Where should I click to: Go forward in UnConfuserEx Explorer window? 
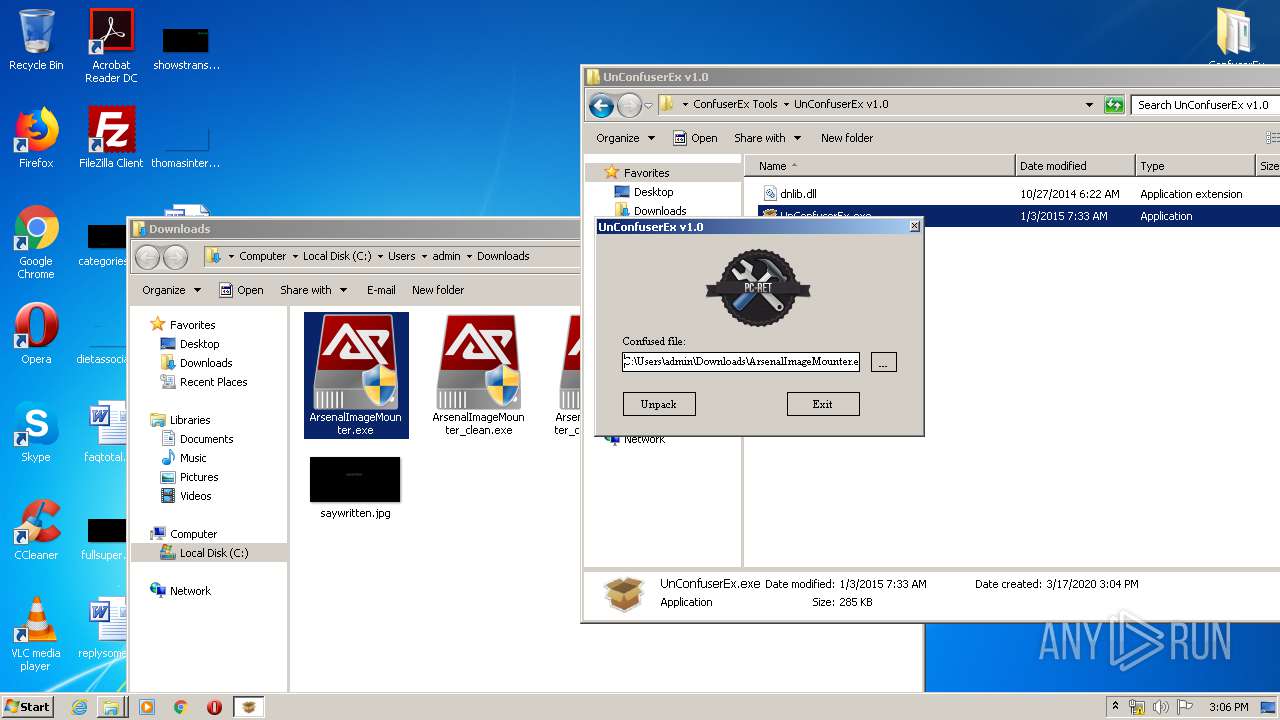coord(629,105)
